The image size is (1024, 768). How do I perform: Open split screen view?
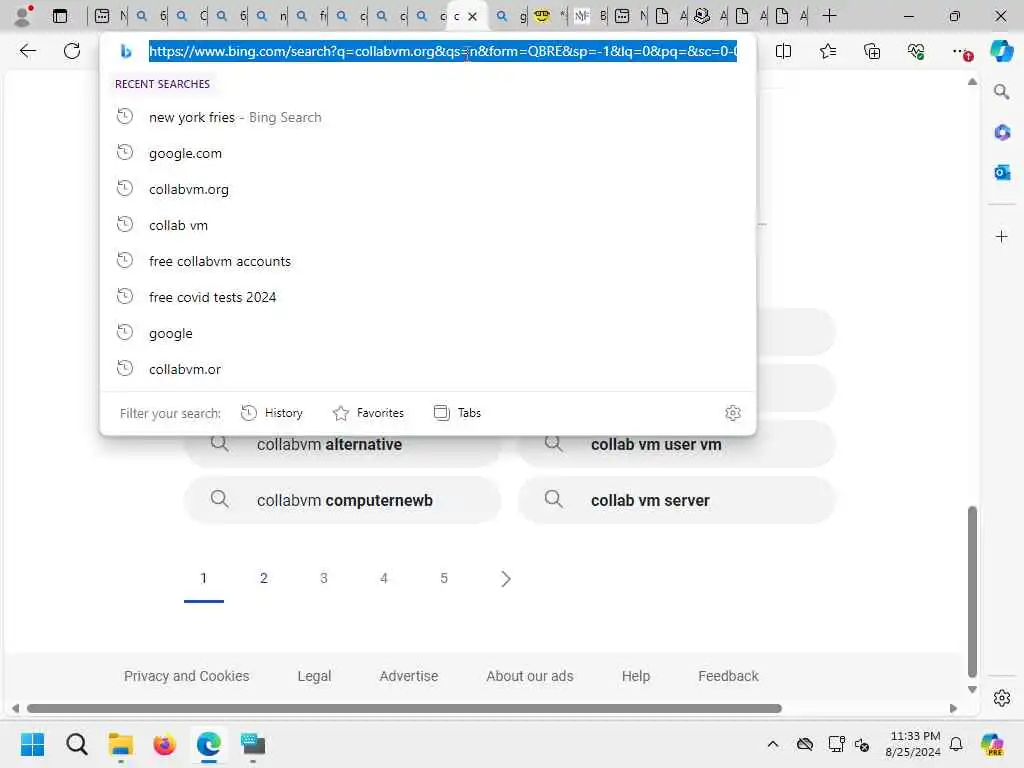[783, 51]
